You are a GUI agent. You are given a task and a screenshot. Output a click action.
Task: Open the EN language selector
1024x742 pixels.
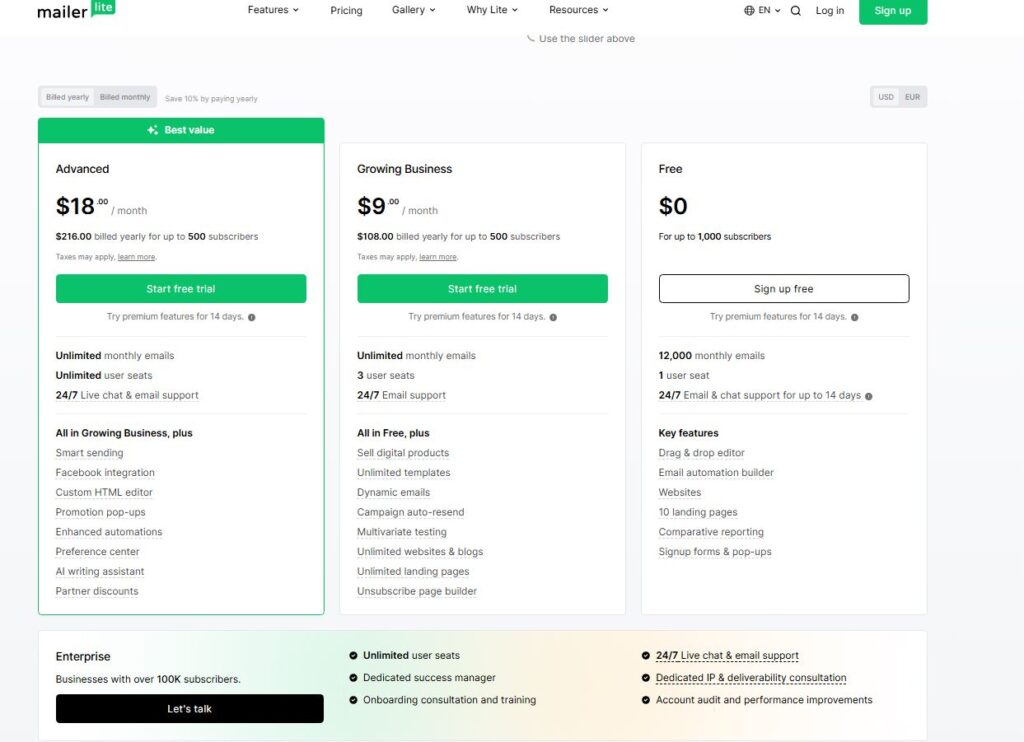pos(762,10)
